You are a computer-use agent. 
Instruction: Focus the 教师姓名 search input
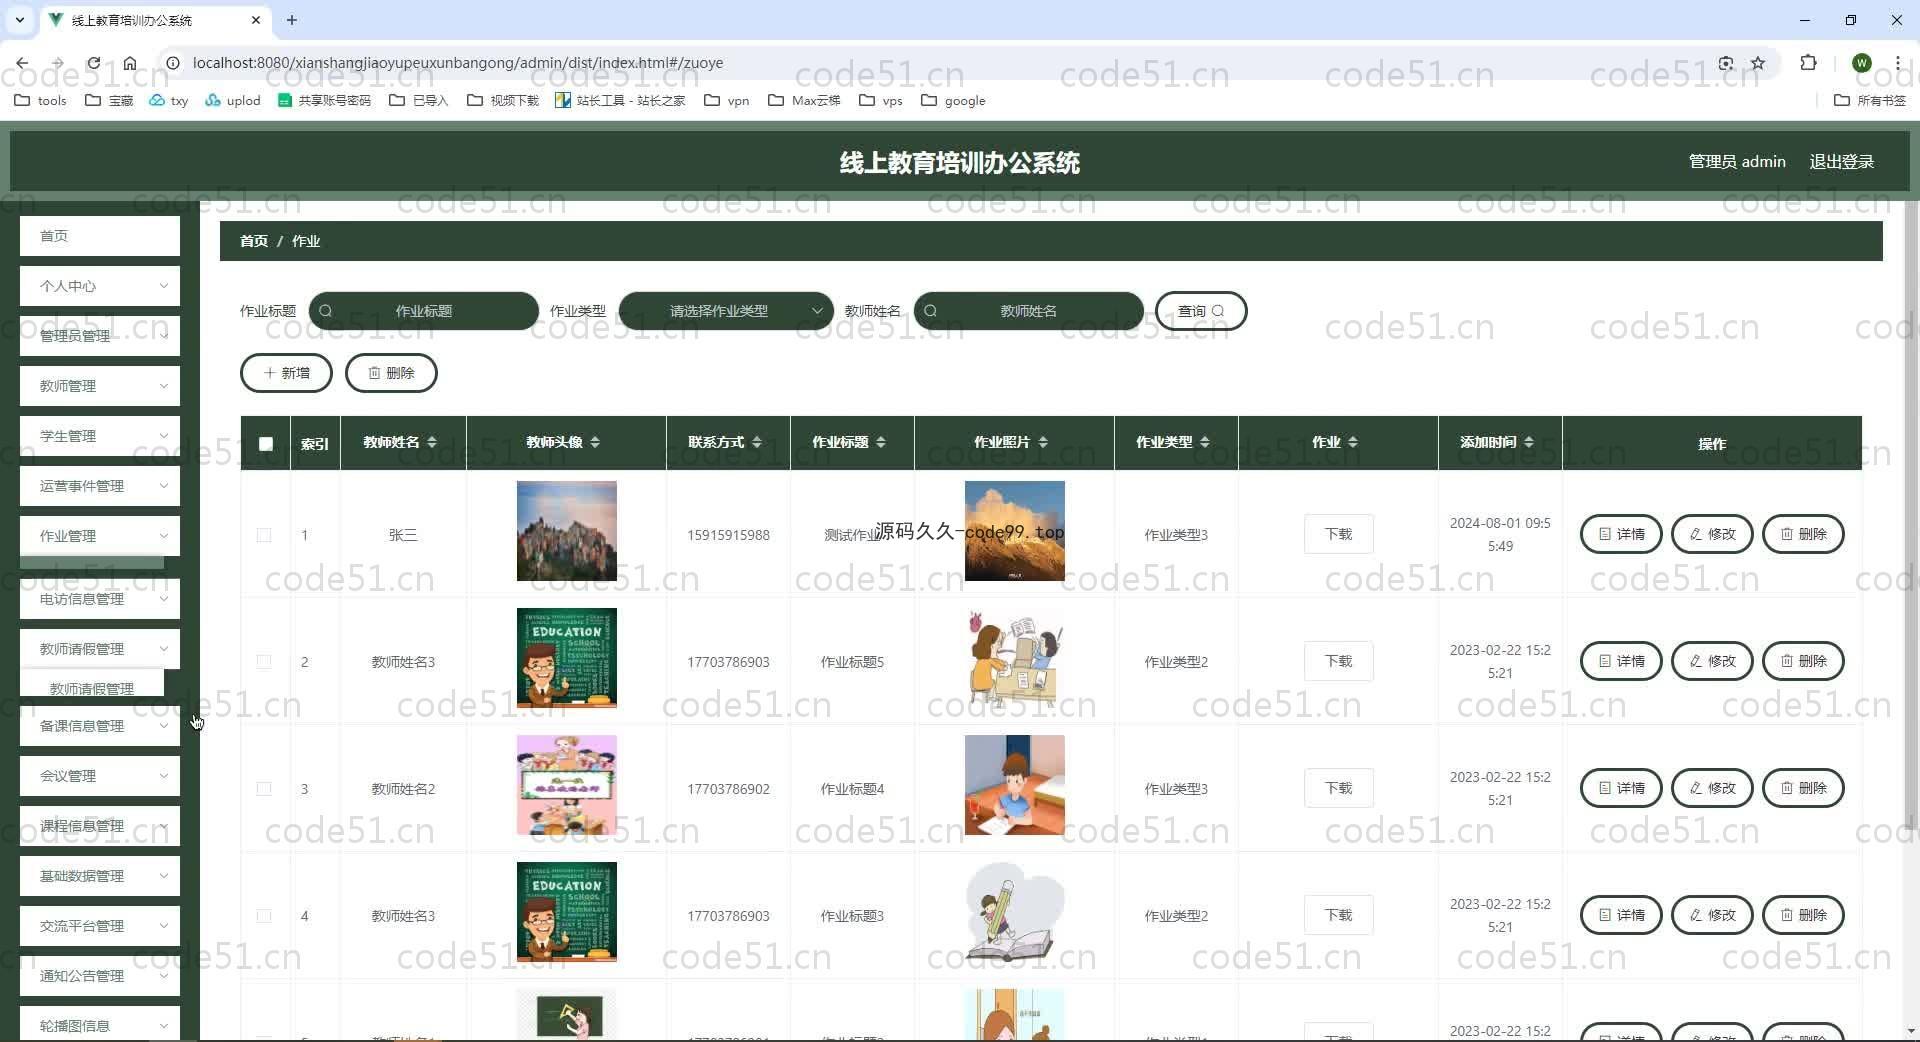point(1029,311)
